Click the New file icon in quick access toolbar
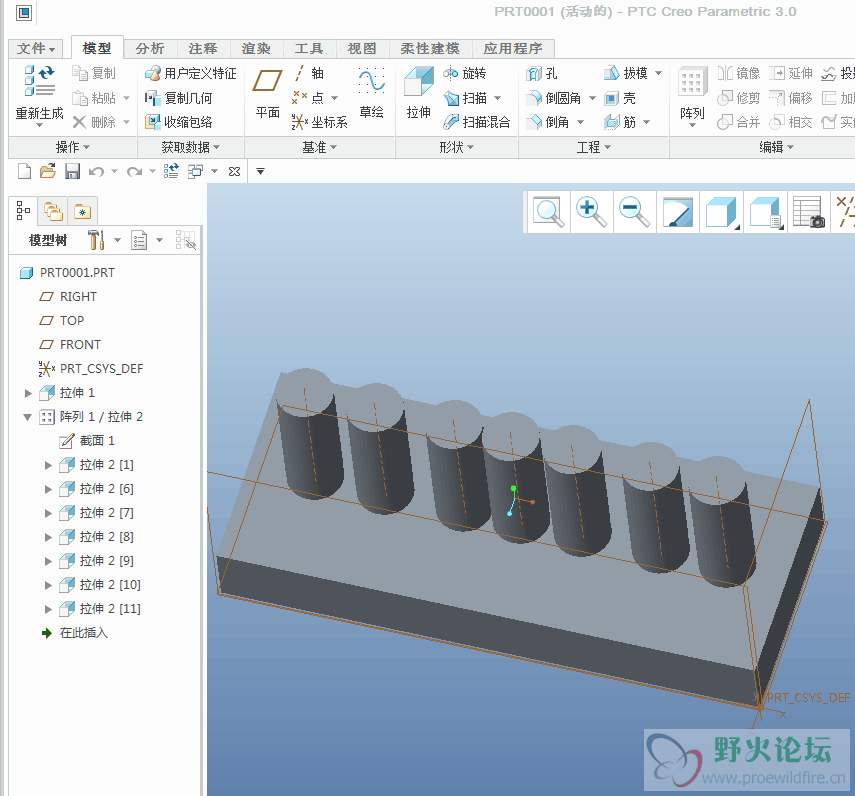This screenshot has height=796, width=855. point(25,171)
